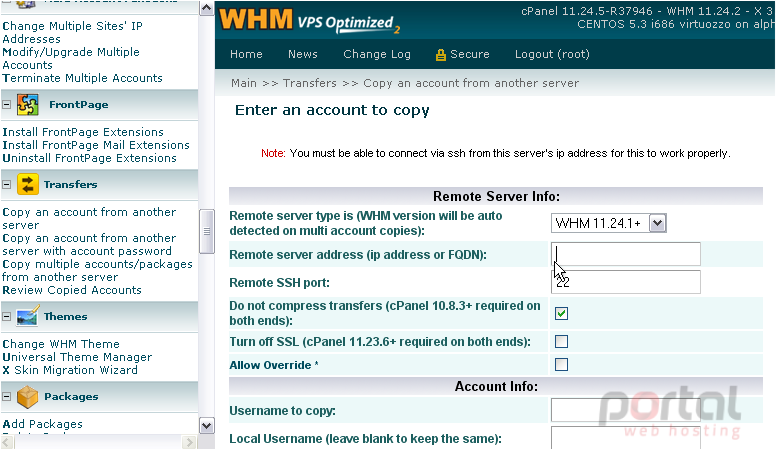Open Install FrontPage Extensions link

point(83,132)
